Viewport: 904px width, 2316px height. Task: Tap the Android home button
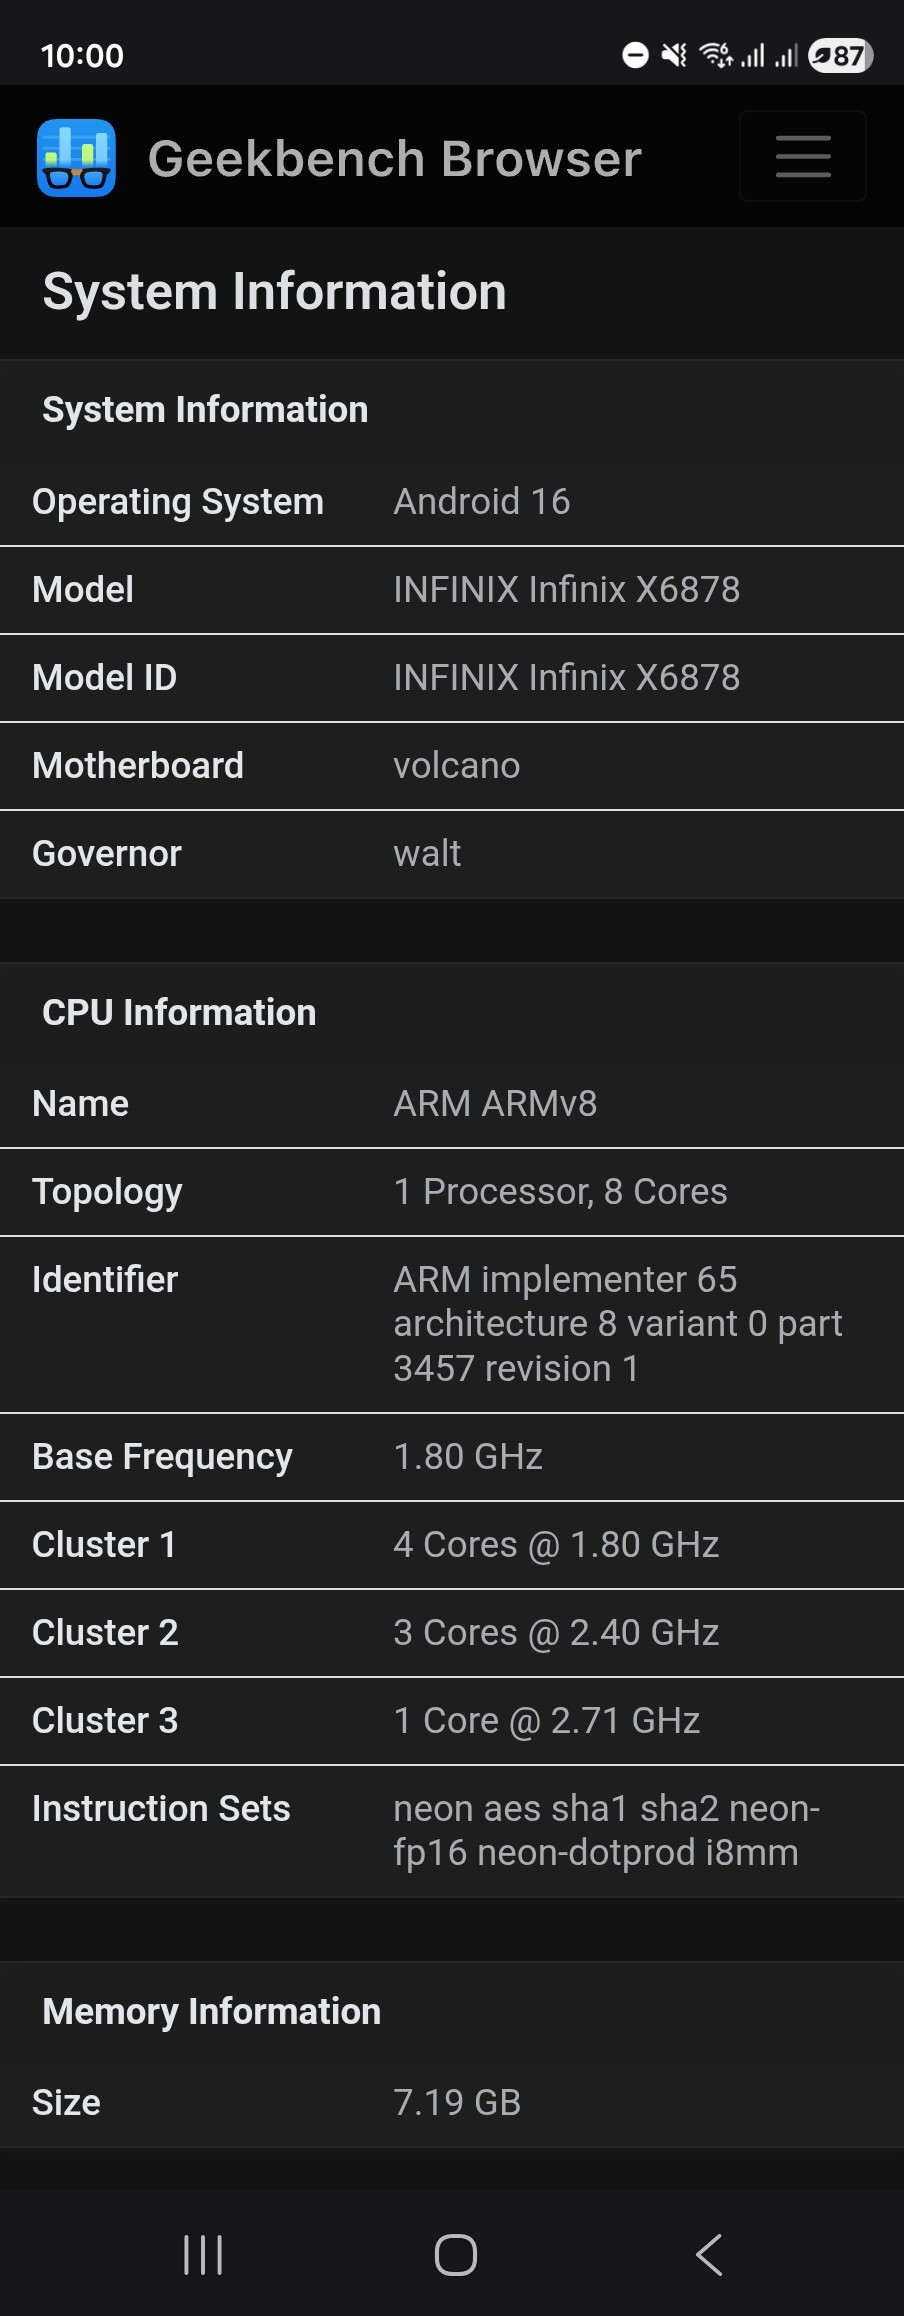pyautogui.click(x=455, y=2254)
